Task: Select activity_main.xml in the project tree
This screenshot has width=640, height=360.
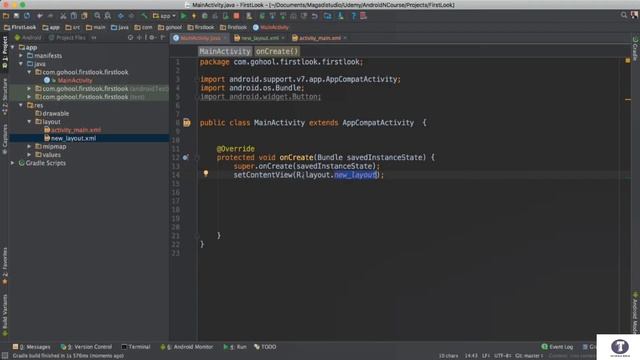Action: click(76, 130)
